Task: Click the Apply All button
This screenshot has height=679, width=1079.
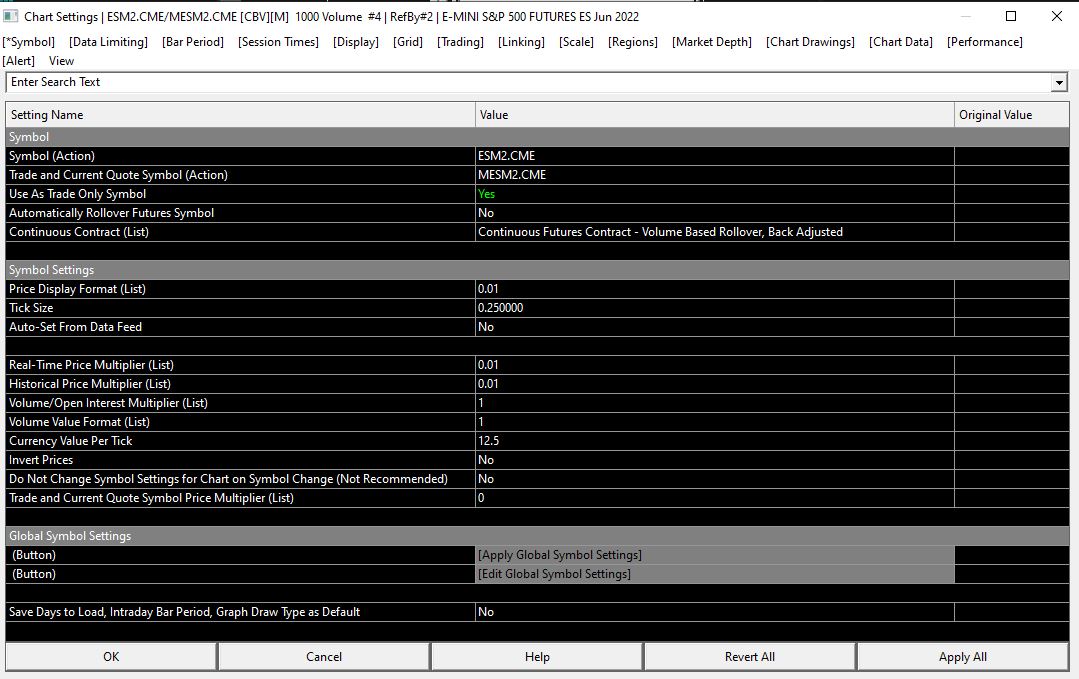Action: click(962, 657)
